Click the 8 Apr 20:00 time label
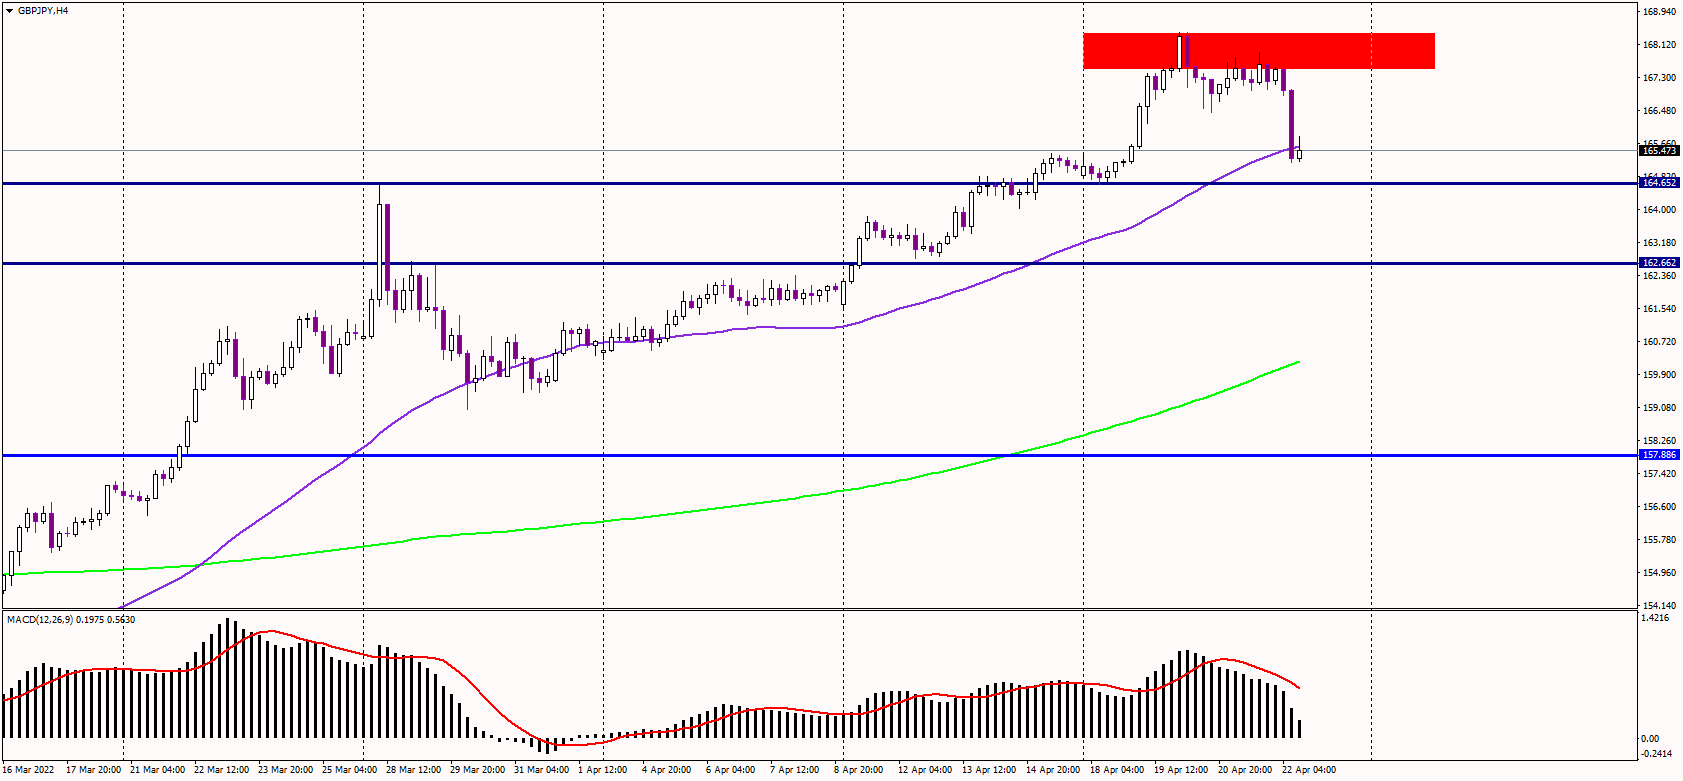The image size is (1683, 781). [x=859, y=770]
